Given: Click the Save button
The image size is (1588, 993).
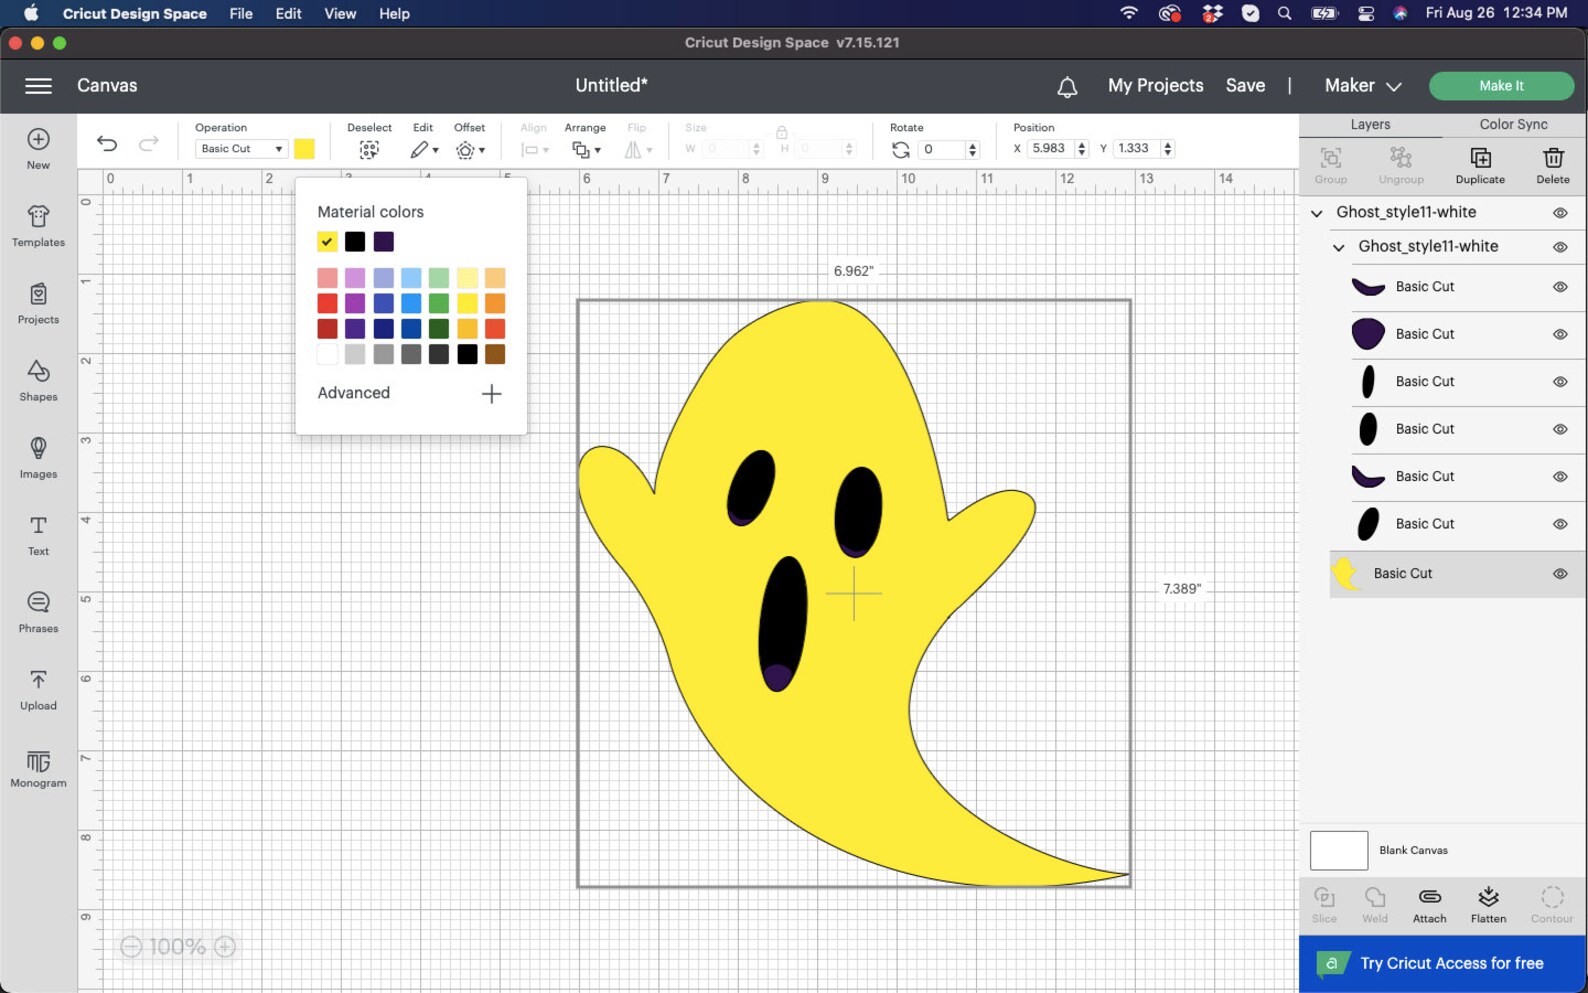Looking at the screenshot, I should [x=1245, y=86].
